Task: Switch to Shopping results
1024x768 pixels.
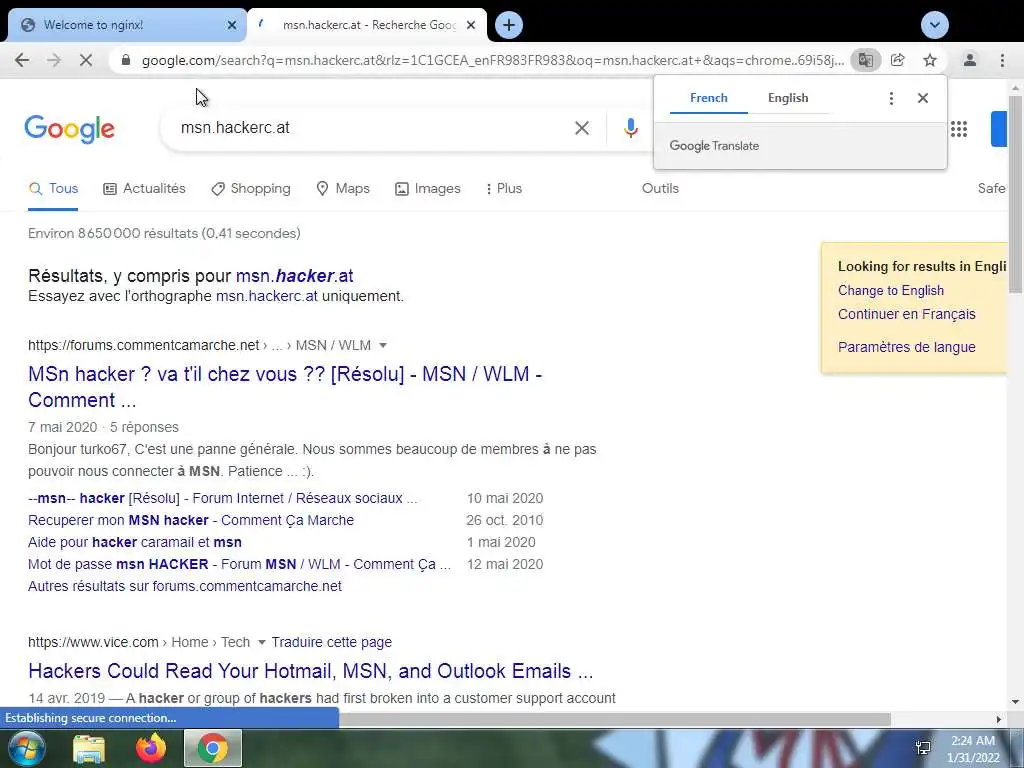Action: [251, 189]
